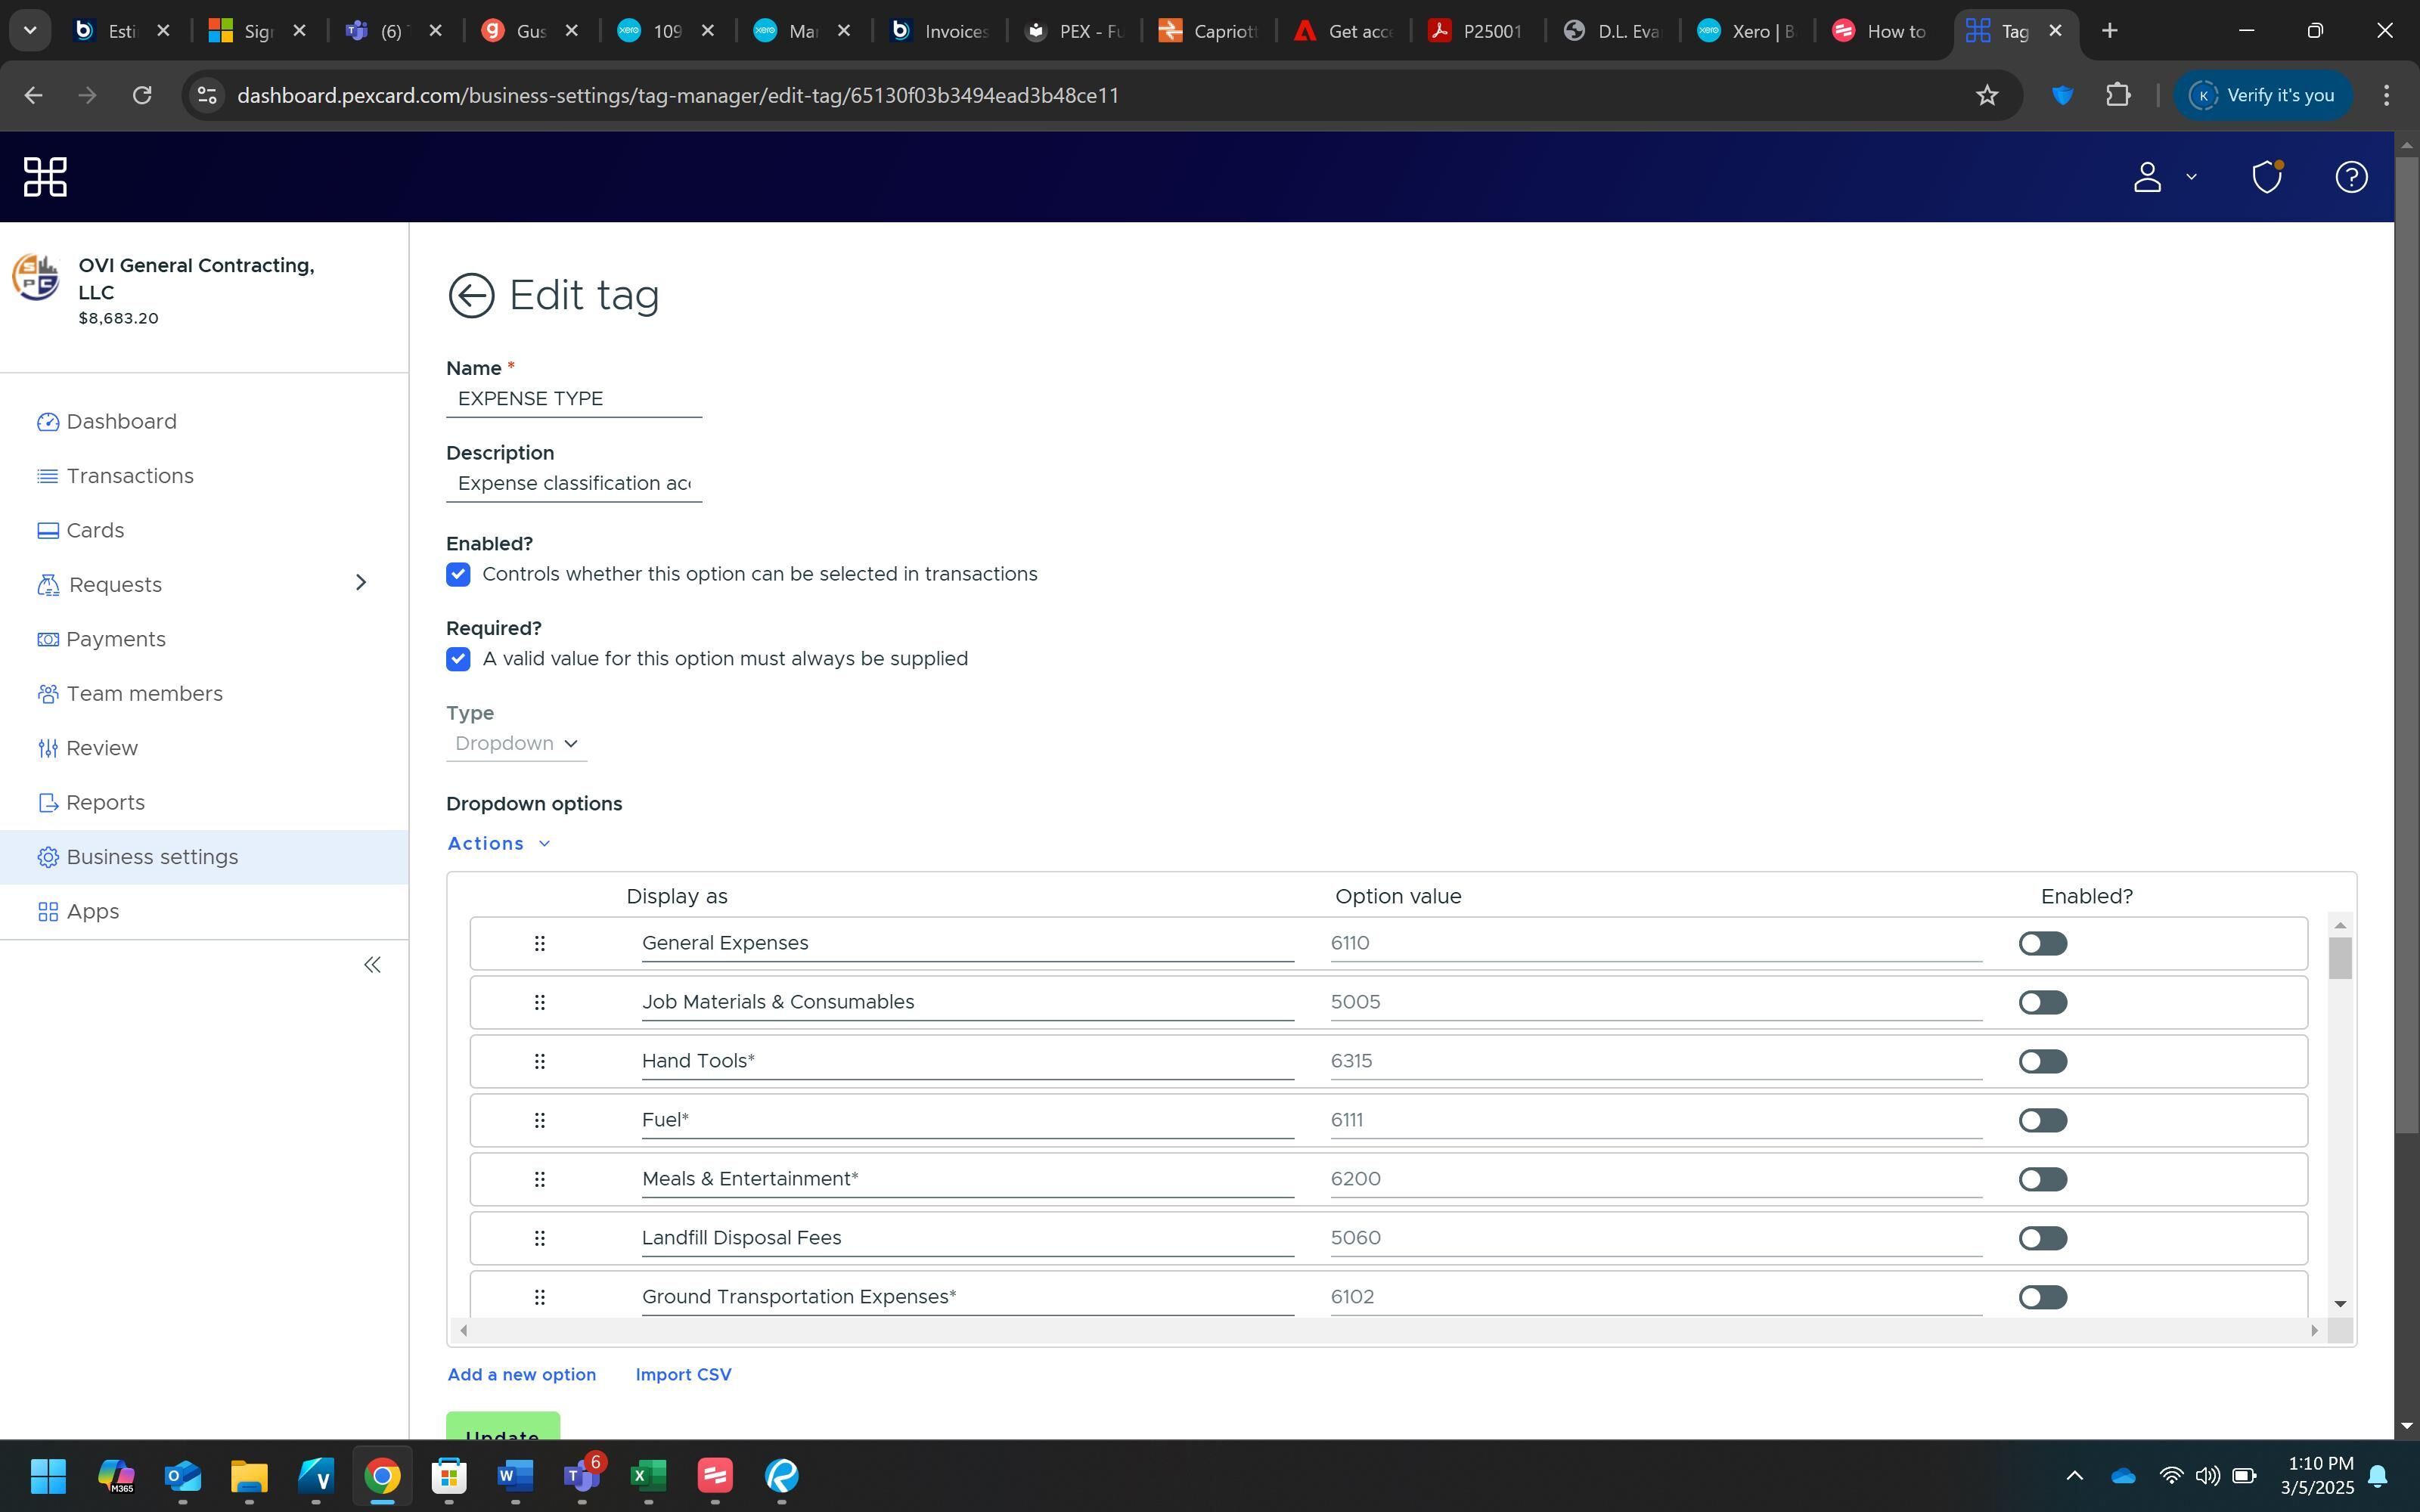Click drag handle for Hand Tools row

tap(539, 1061)
